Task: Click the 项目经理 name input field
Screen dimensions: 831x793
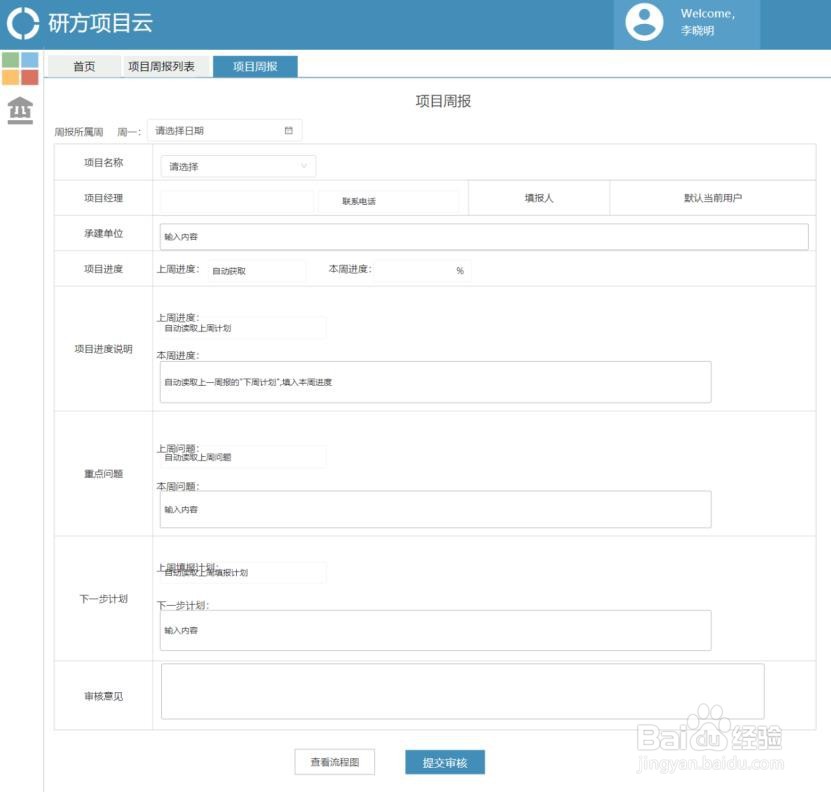Action: [236, 201]
